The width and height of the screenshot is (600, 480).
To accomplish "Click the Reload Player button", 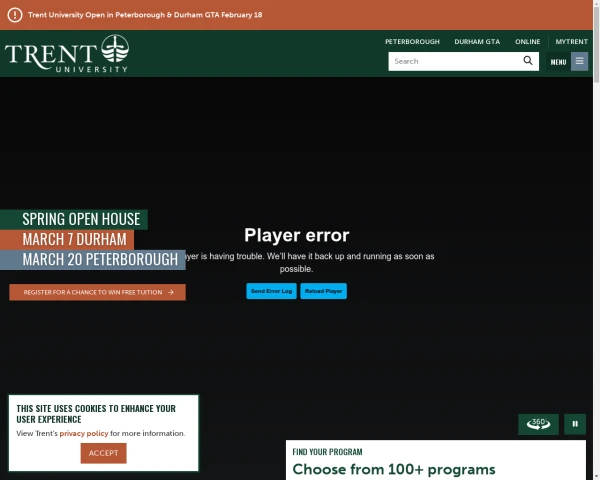I will click(323, 291).
